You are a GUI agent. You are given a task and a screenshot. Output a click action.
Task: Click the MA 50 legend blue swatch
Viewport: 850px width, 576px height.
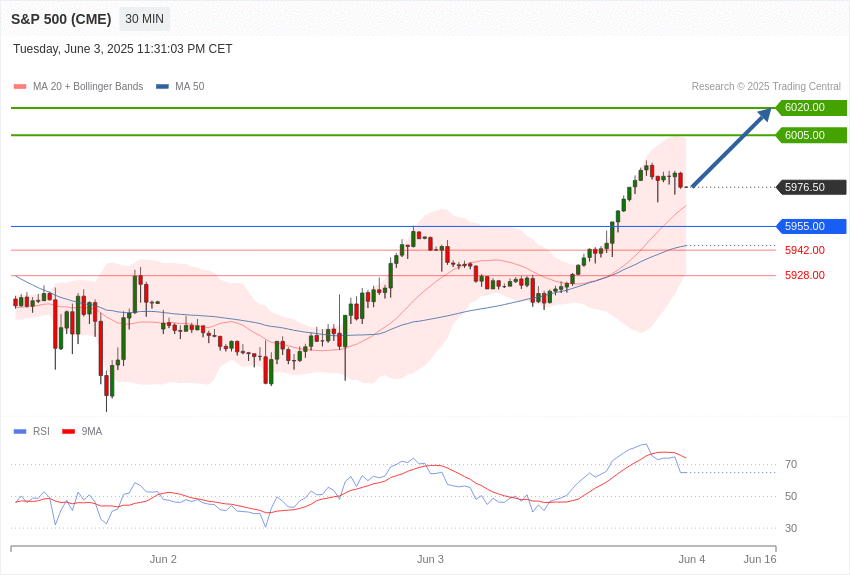point(162,87)
